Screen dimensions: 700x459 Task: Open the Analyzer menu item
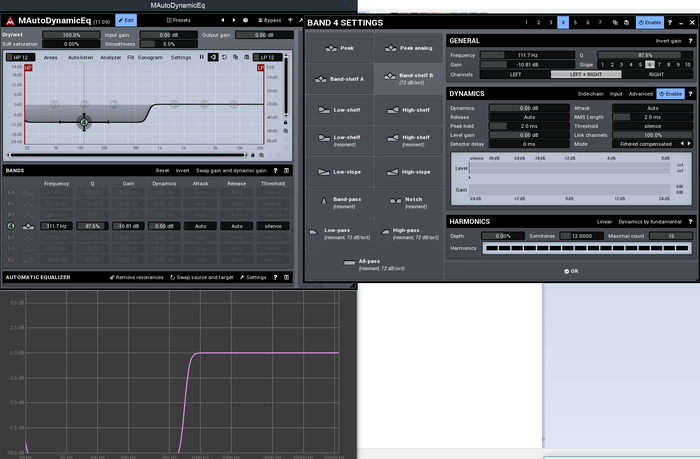click(110, 57)
